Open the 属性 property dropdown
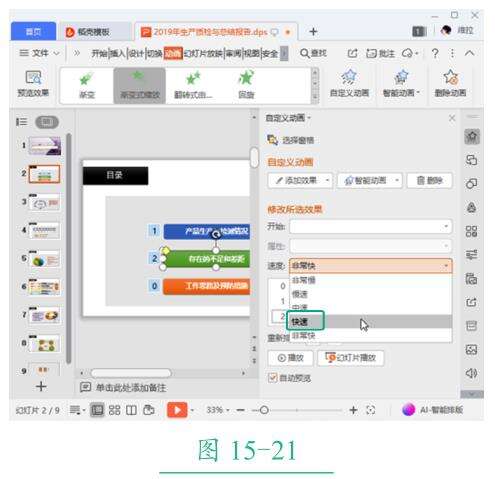Image resolution: width=495 pixels, height=479 pixels. (370, 246)
